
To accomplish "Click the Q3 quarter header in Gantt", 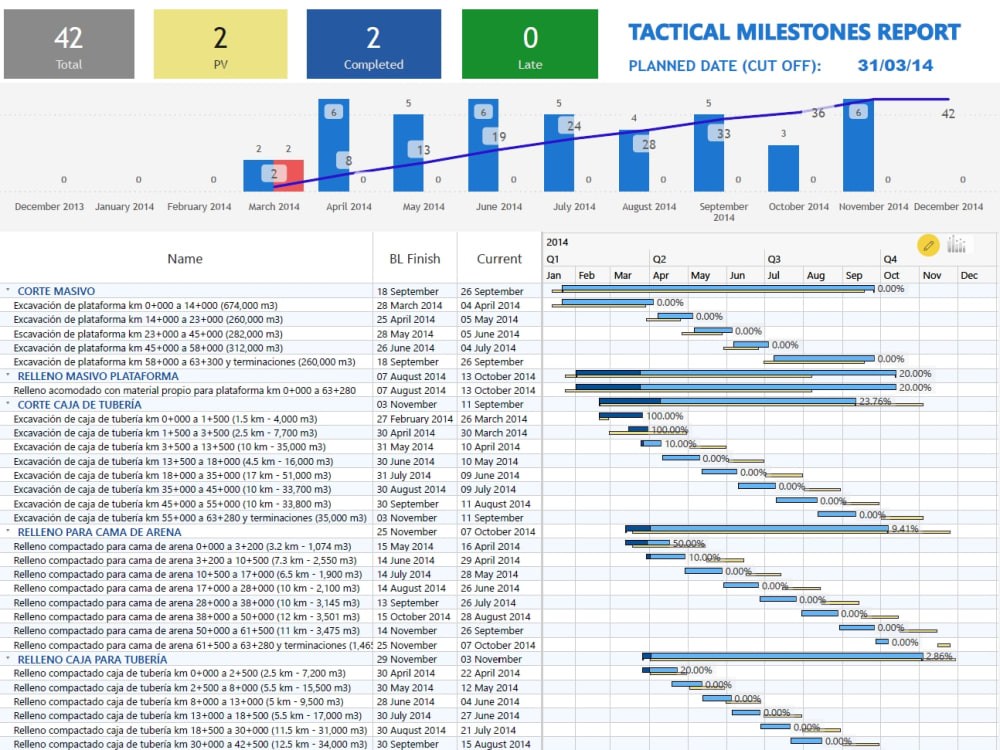I will click(774, 259).
